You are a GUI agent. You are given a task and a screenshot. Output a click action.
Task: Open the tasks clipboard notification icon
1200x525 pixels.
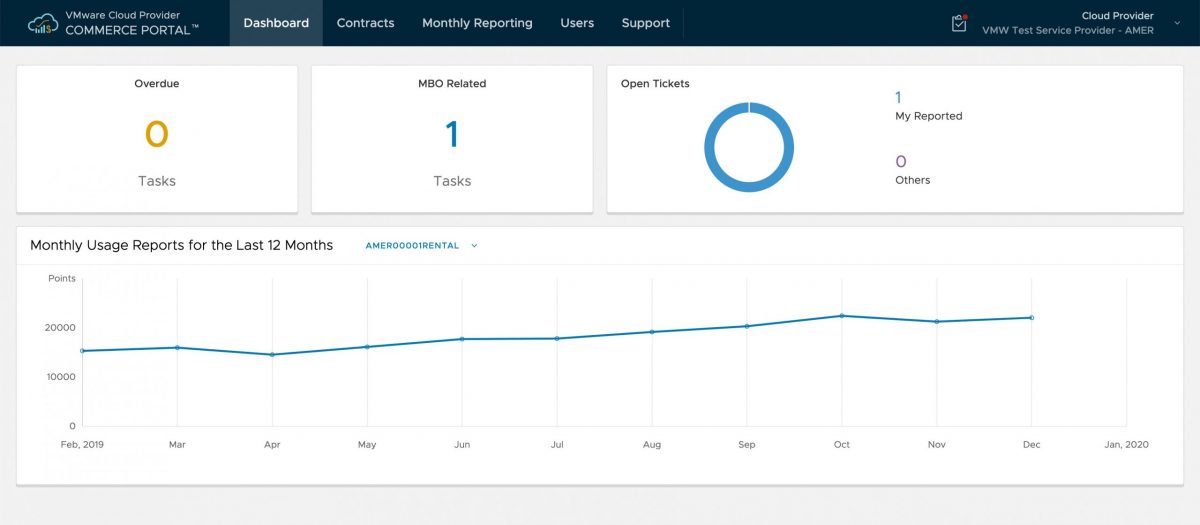pyautogui.click(x=959, y=23)
